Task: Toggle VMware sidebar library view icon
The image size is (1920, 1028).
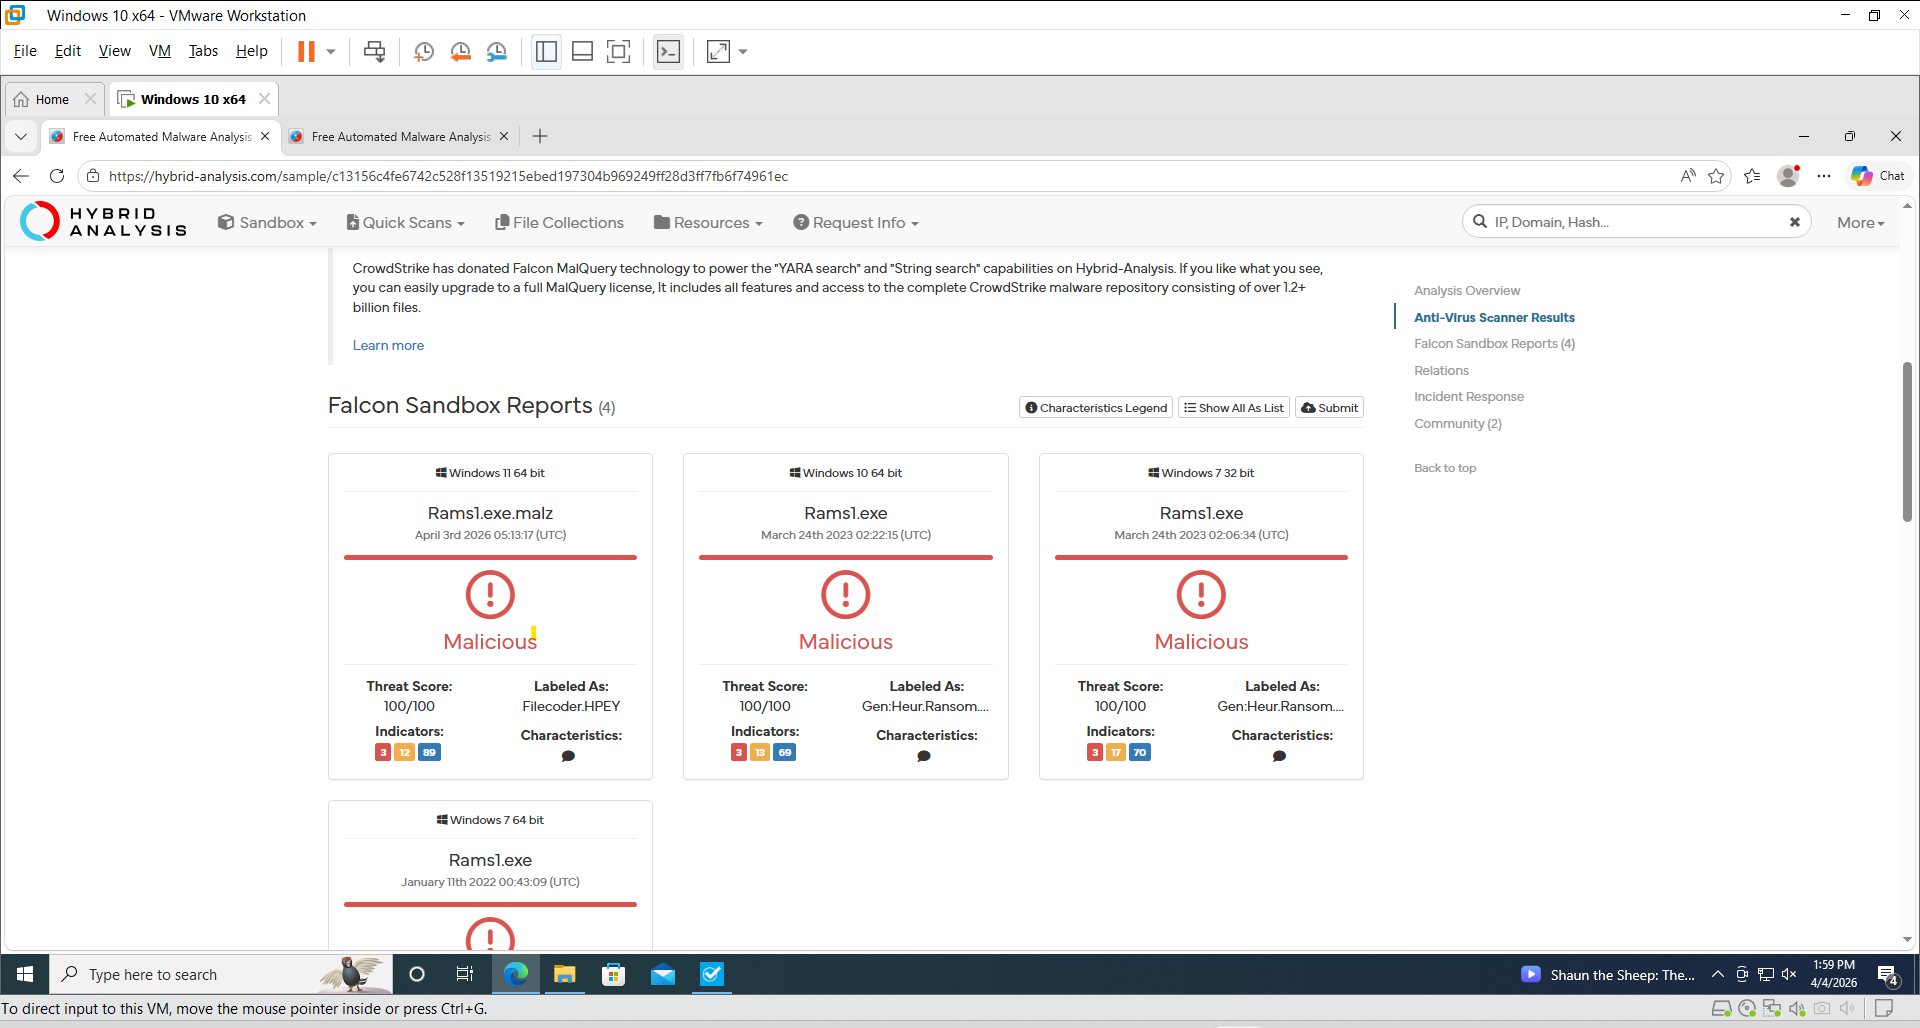Action: [x=546, y=51]
